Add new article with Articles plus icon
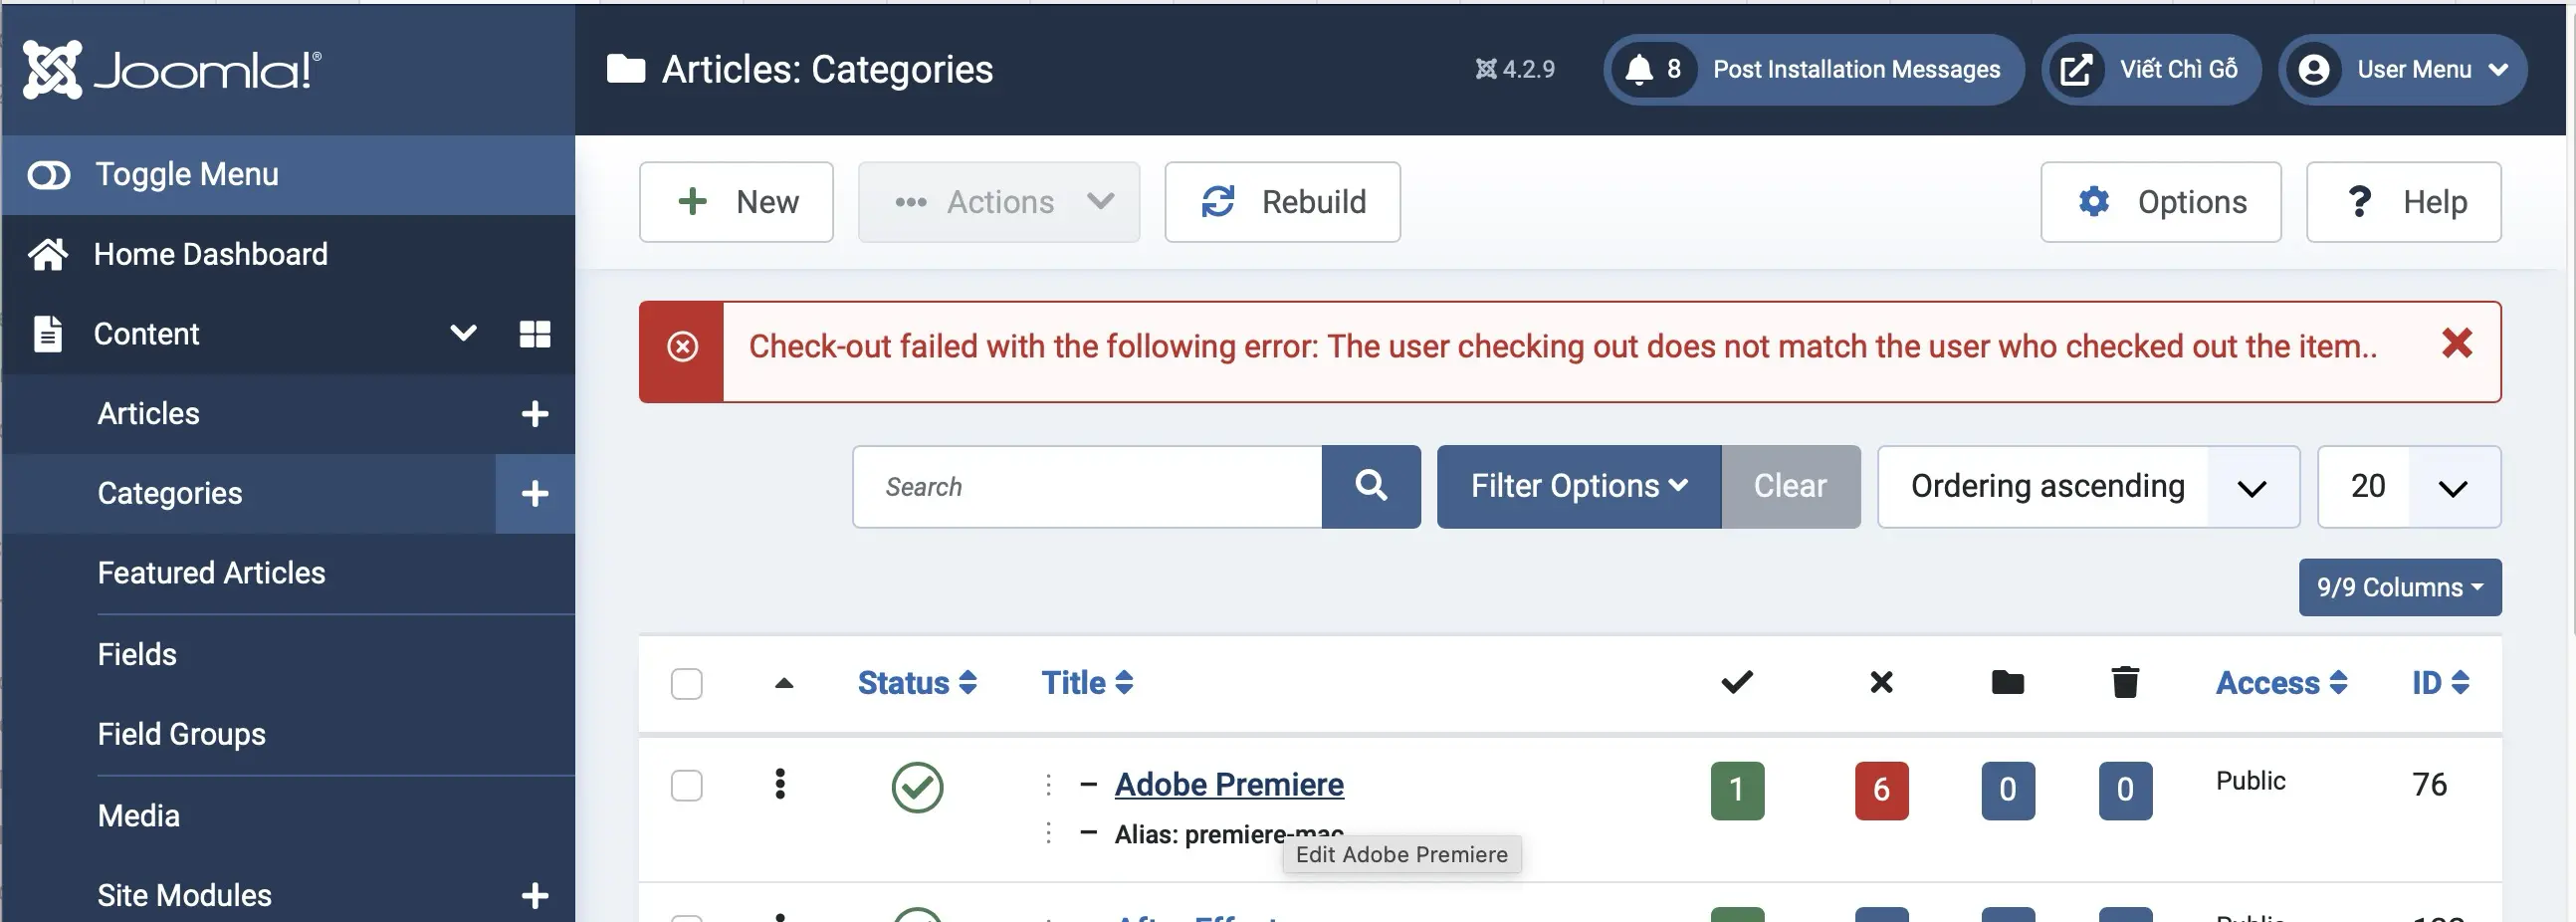This screenshot has width=2576, height=922. click(x=535, y=414)
